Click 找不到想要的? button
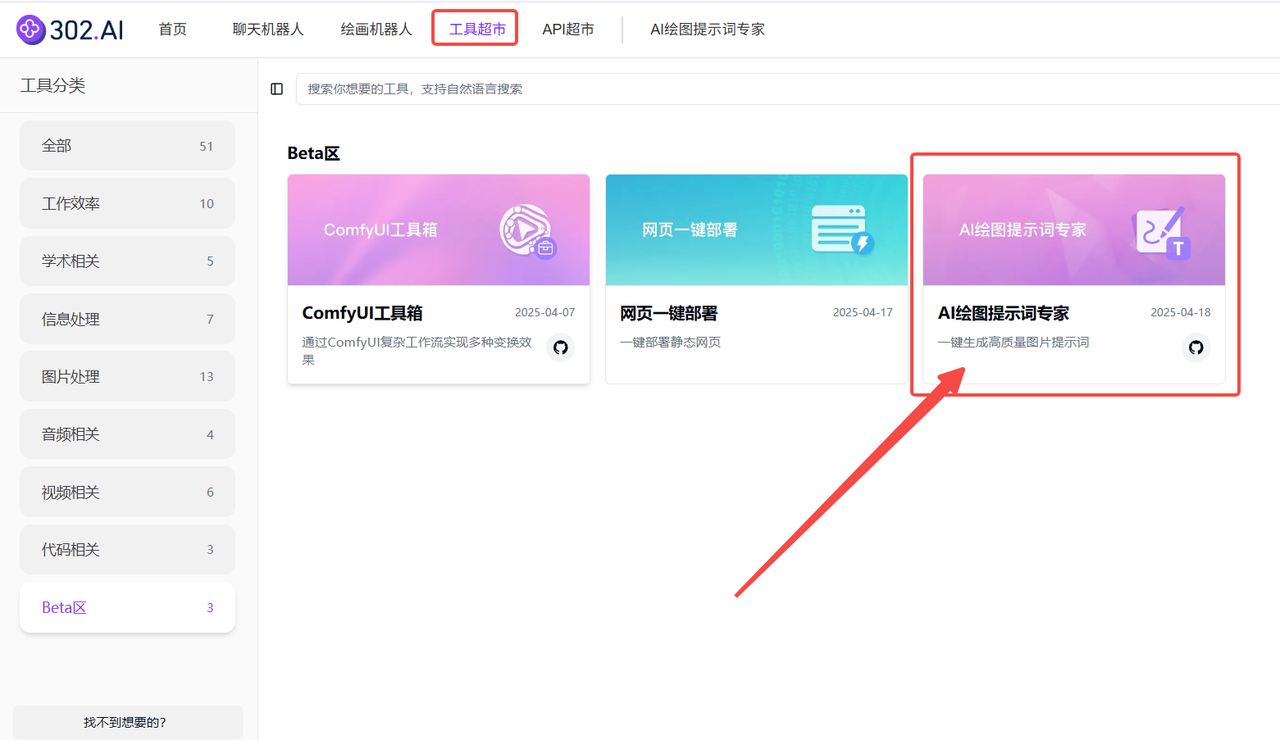The width and height of the screenshot is (1280, 740). tap(127, 722)
